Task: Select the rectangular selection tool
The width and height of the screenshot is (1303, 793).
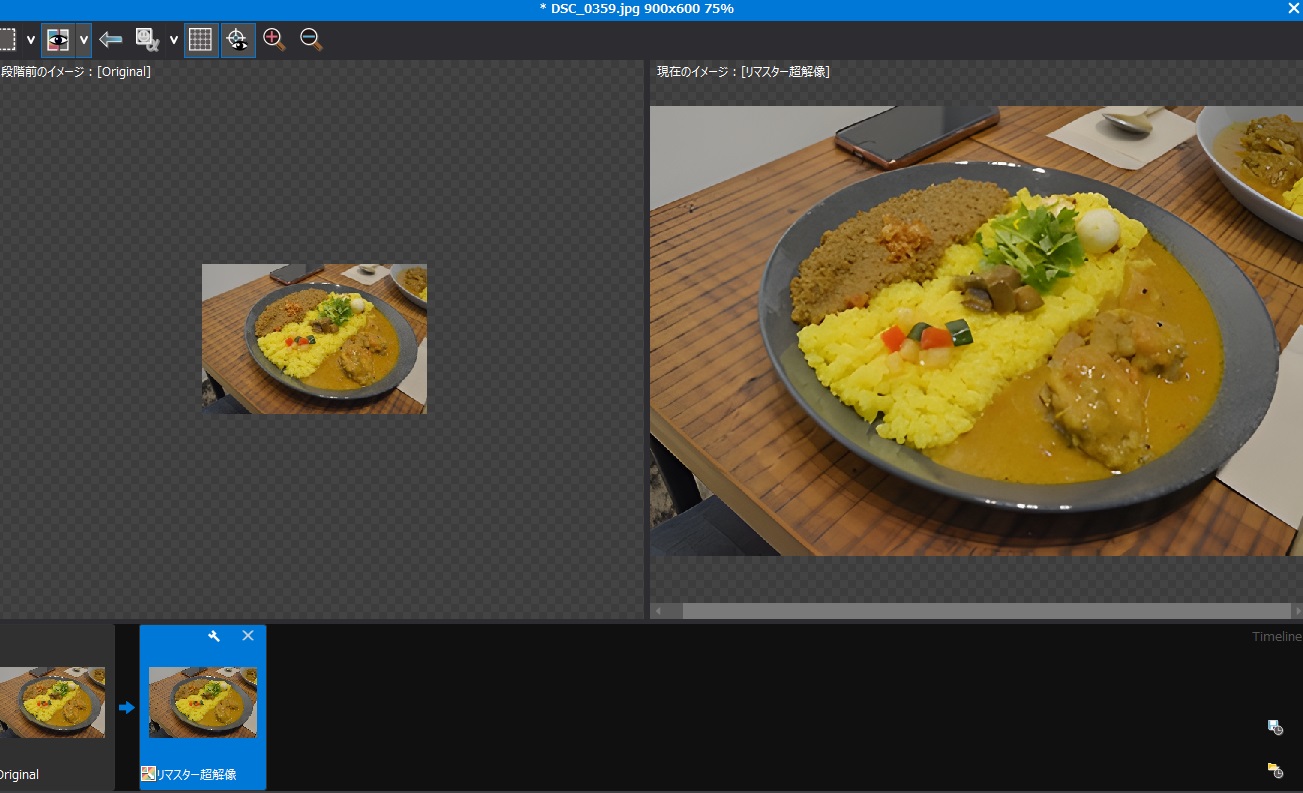Action: [x=7, y=40]
